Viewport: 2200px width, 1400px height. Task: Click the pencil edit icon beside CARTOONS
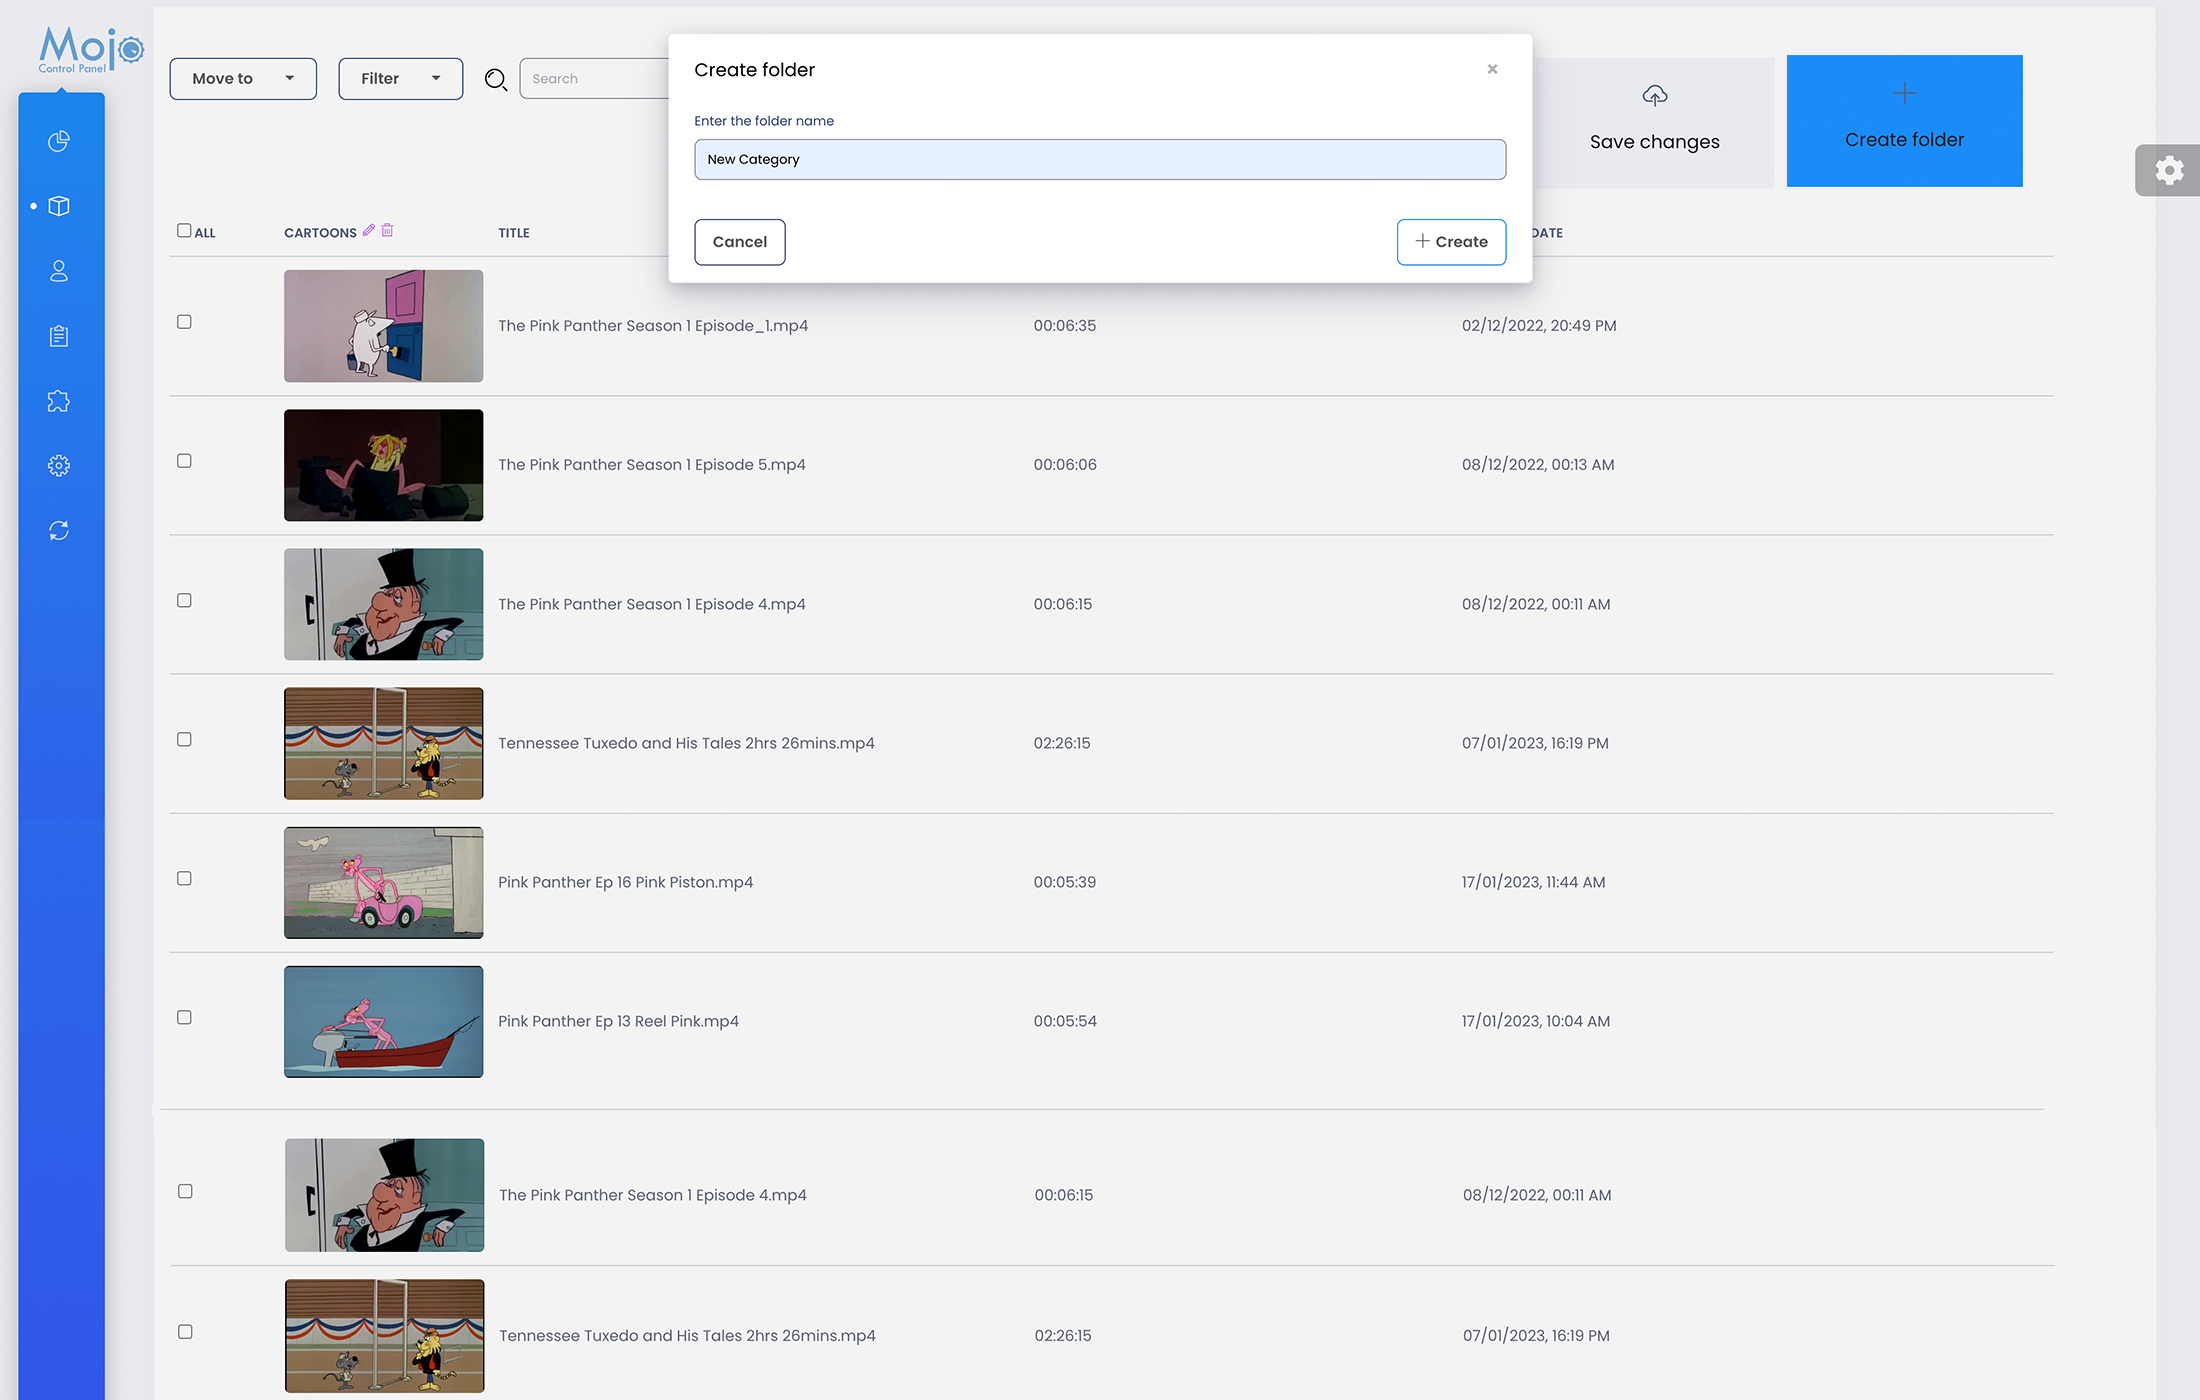tap(369, 231)
